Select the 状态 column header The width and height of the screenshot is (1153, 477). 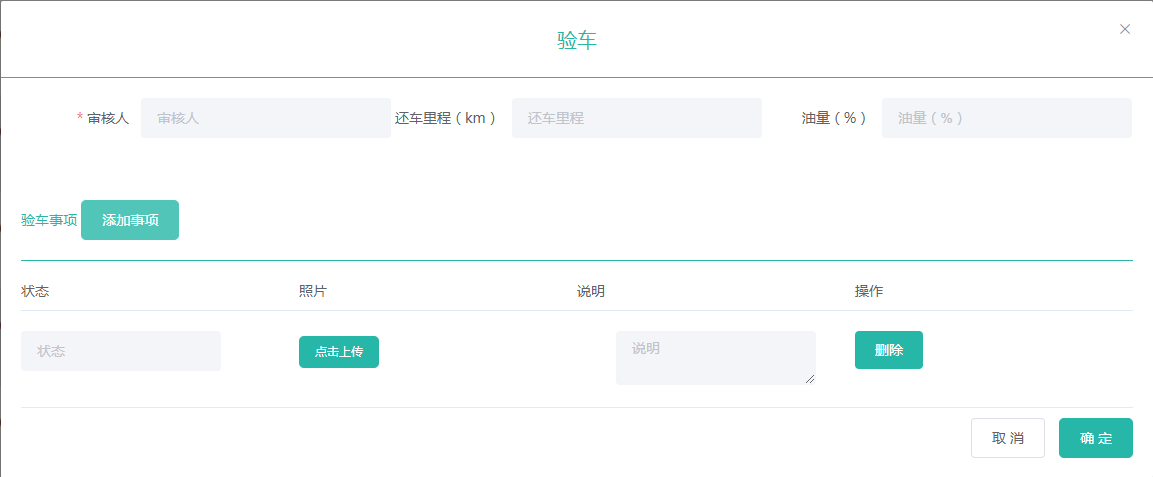[35, 291]
